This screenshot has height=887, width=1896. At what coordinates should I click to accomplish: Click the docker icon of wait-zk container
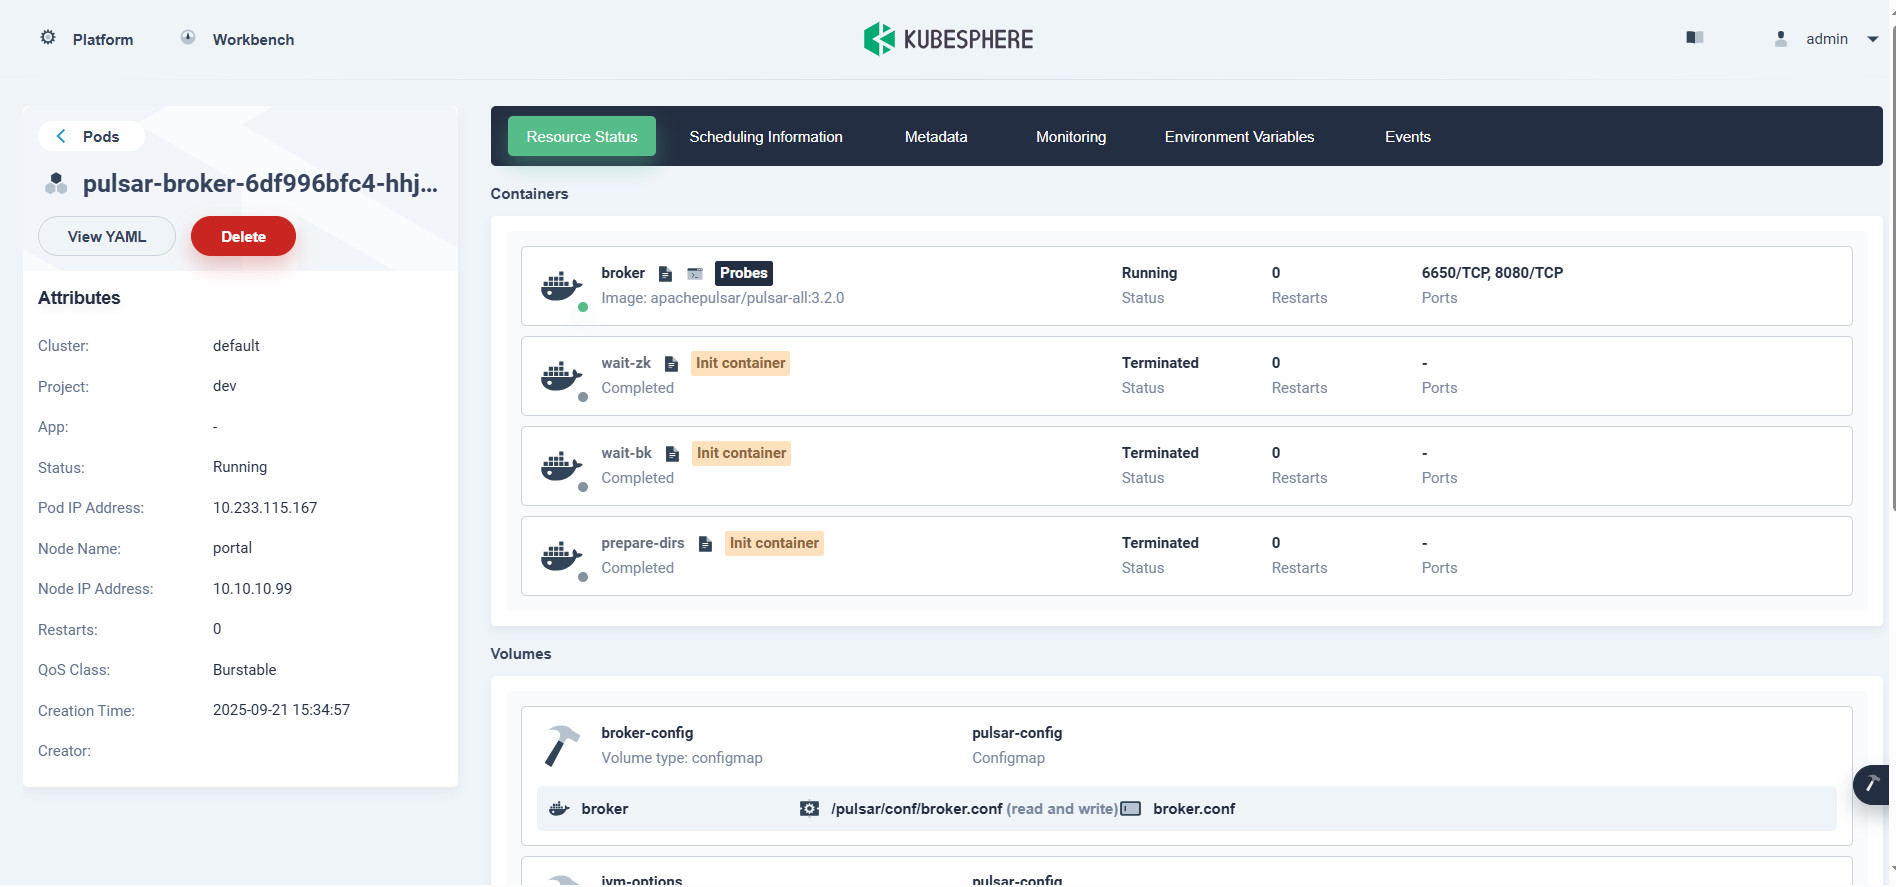pyautogui.click(x=561, y=376)
